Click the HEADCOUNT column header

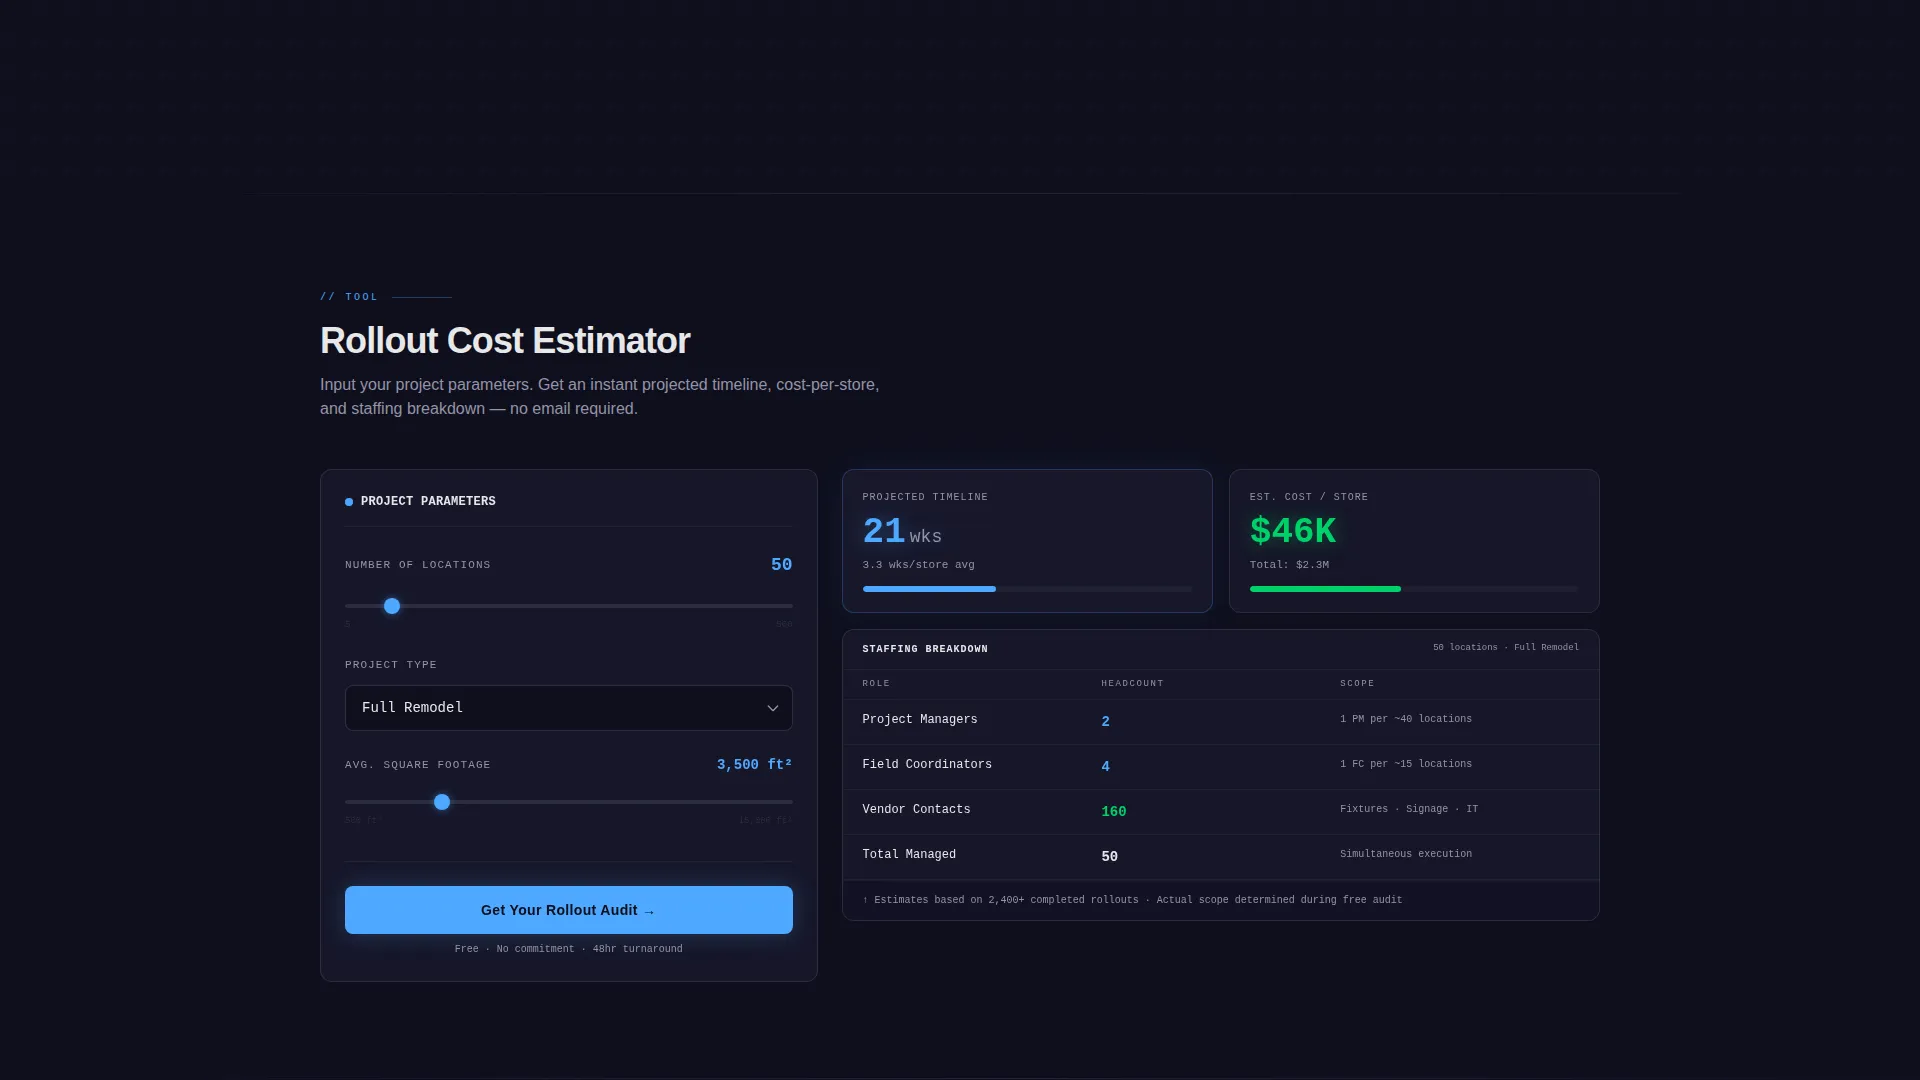[x=1132, y=684]
